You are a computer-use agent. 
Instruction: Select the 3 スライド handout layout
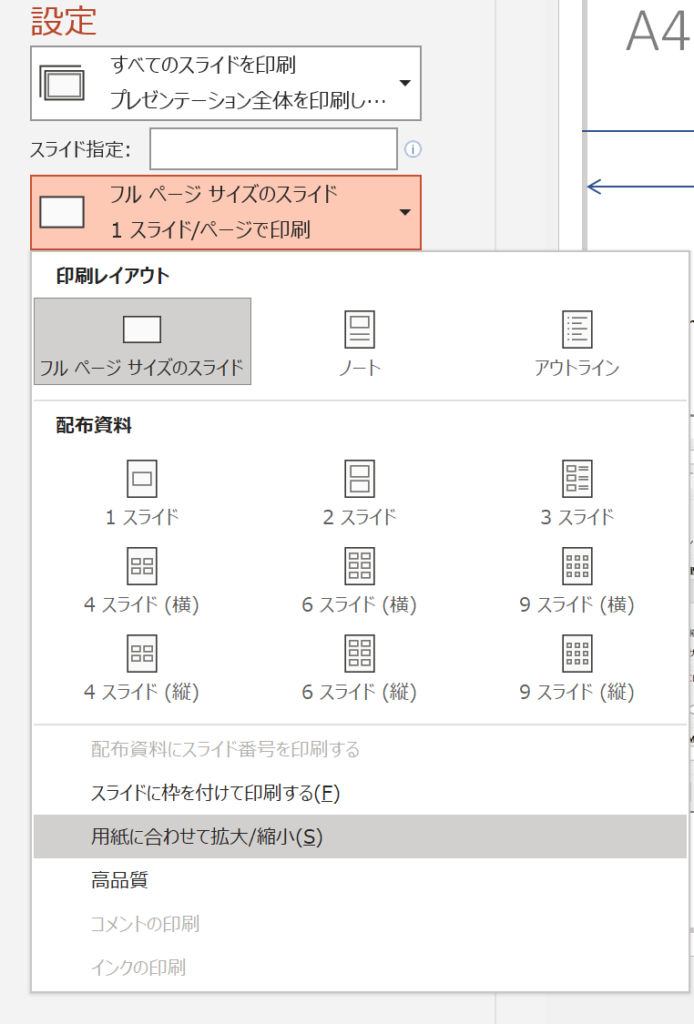577,479
